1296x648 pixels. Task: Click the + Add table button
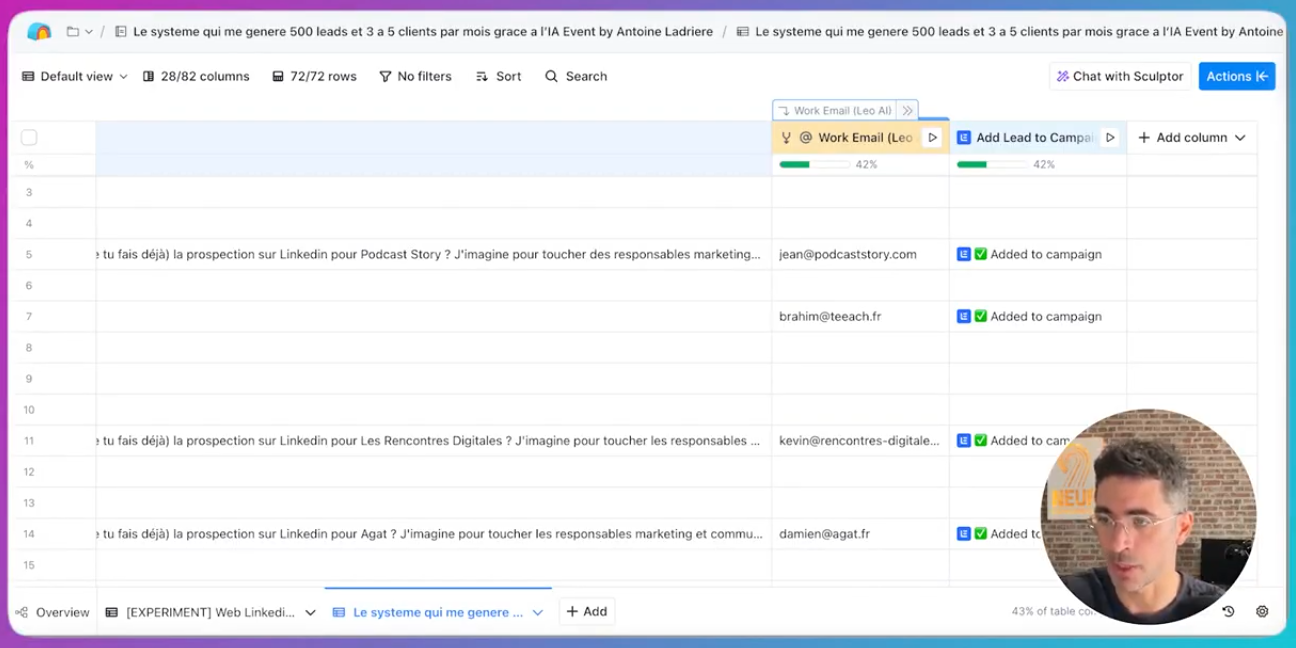click(587, 612)
